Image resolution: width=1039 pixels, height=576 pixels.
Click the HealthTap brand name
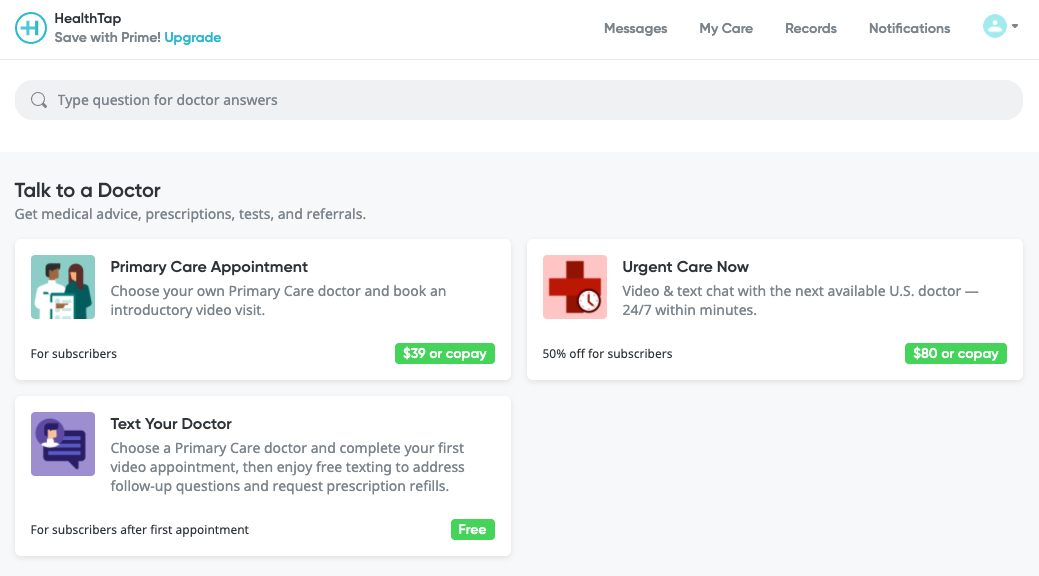pyautogui.click(x=87, y=19)
